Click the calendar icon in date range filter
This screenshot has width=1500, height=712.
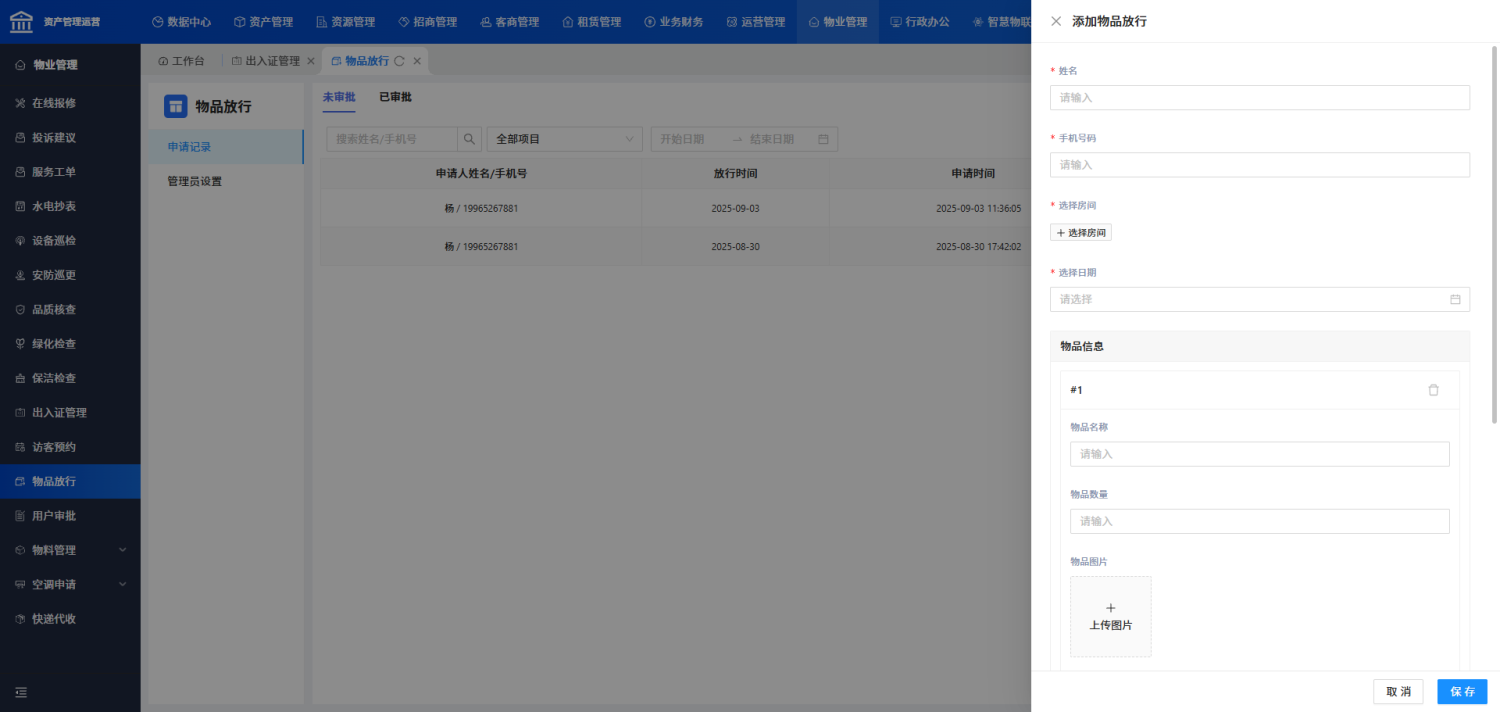pos(823,139)
